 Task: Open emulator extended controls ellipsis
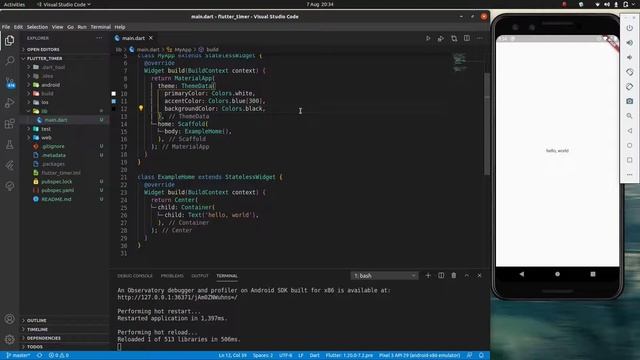pyautogui.click(x=629, y=175)
